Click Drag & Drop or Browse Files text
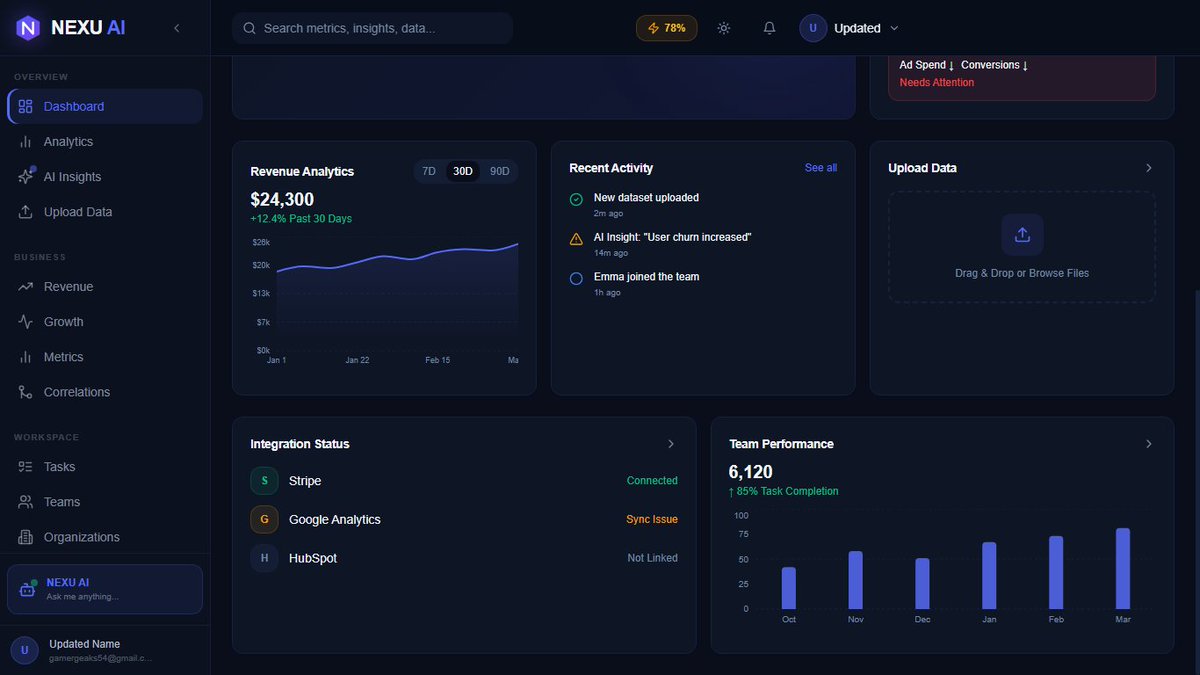This screenshot has width=1200, height=675. (x=1022, y=273)
